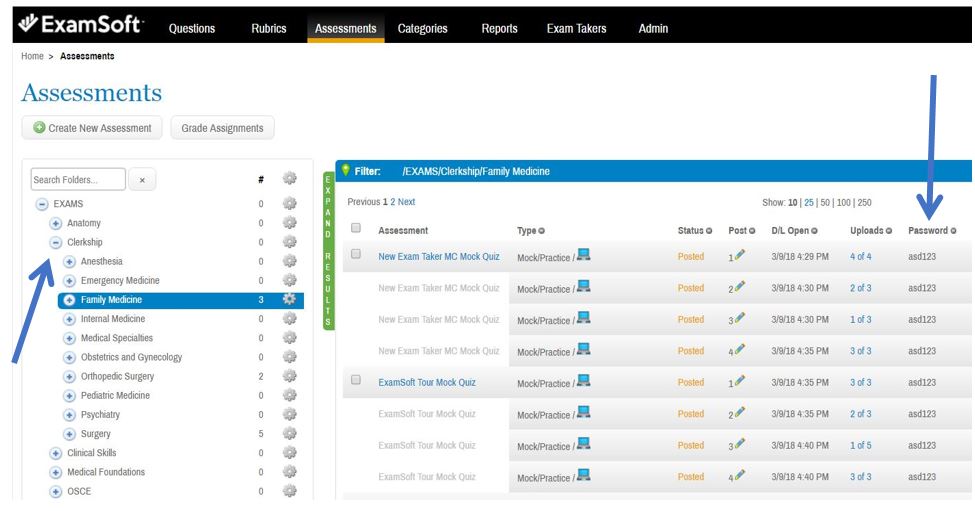975x511 pixels.
Task: Click the sort icon next to Password column
Action: coord(953,231)
